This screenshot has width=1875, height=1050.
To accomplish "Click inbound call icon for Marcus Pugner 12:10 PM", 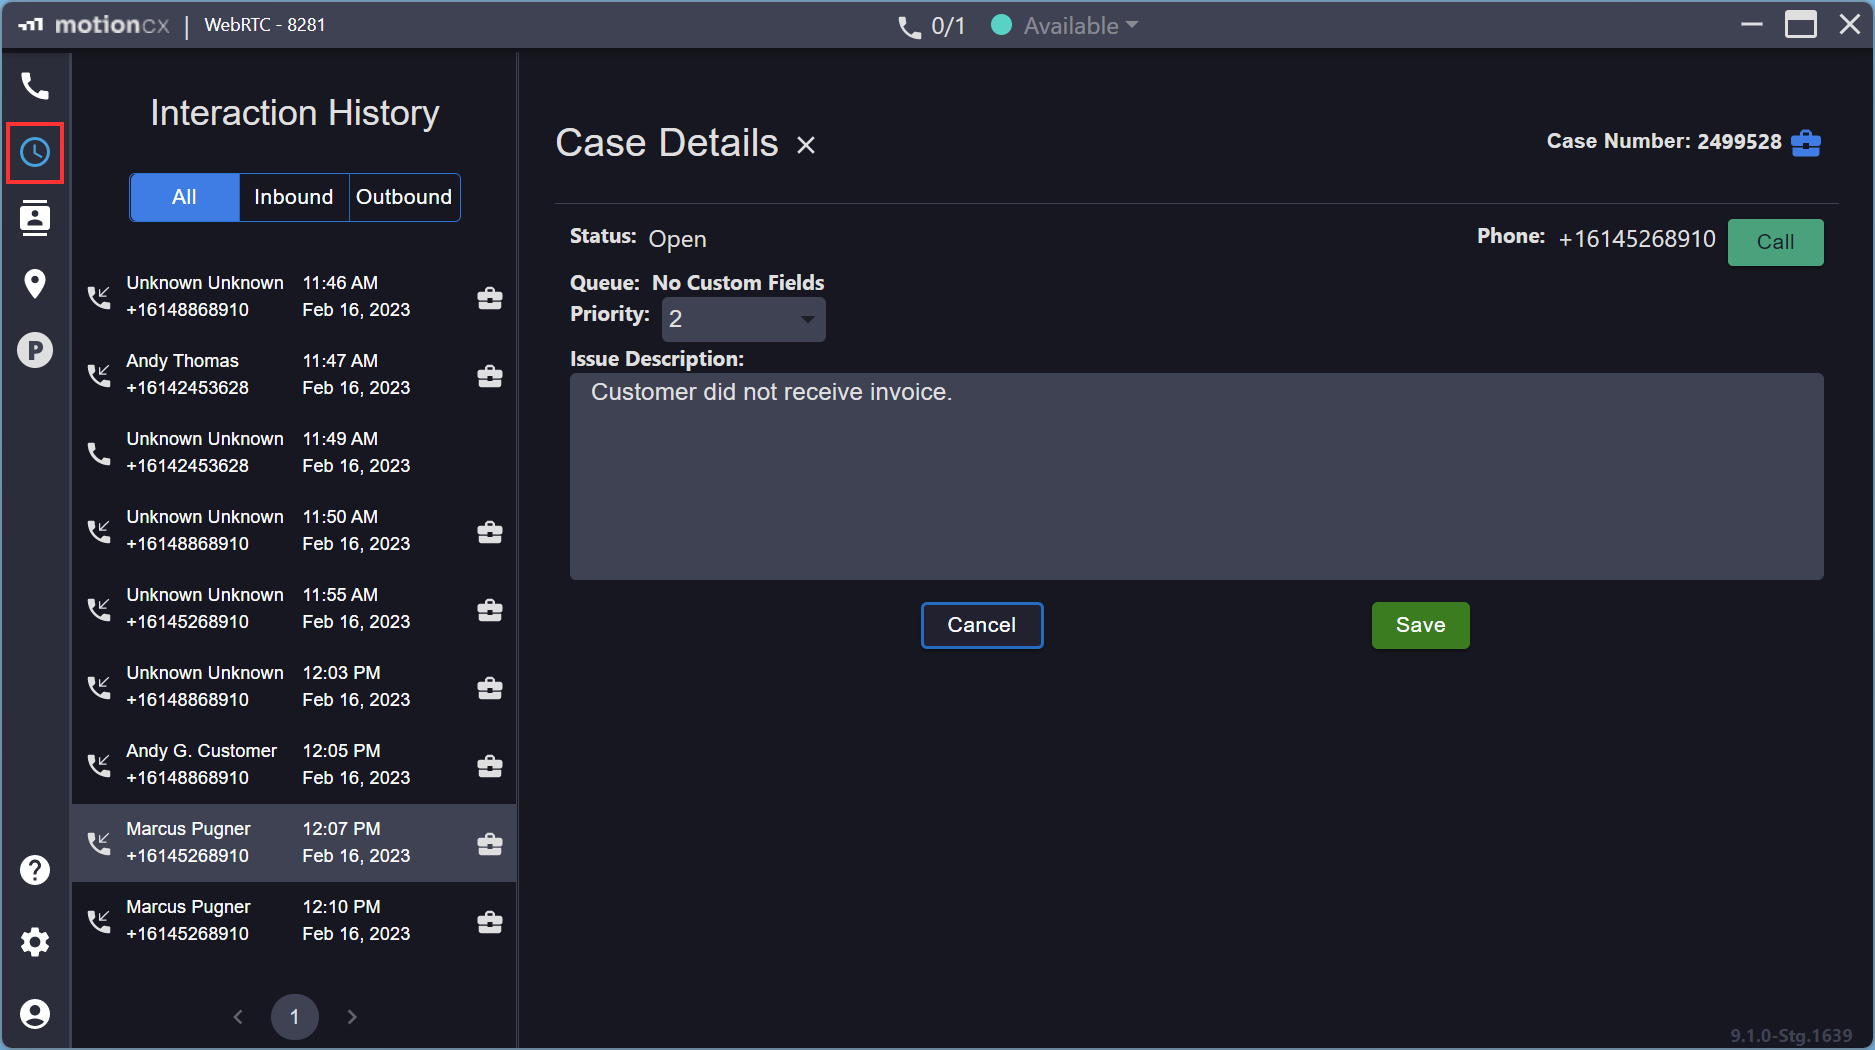I will click(x=99, y=921).
